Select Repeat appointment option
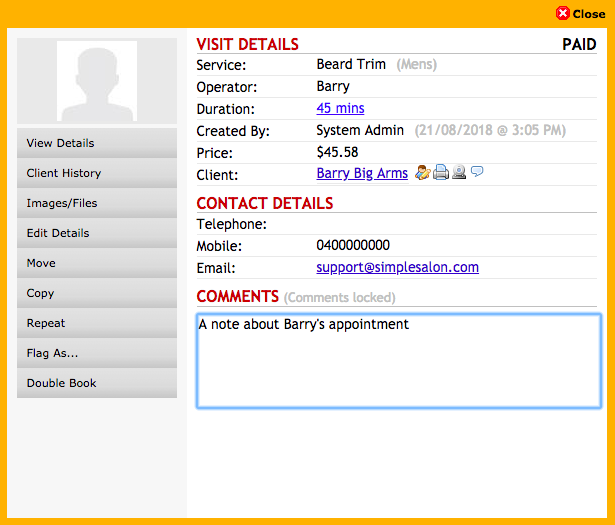The width and height of the screenshot is (615, 525). click(x=97, y=323)
